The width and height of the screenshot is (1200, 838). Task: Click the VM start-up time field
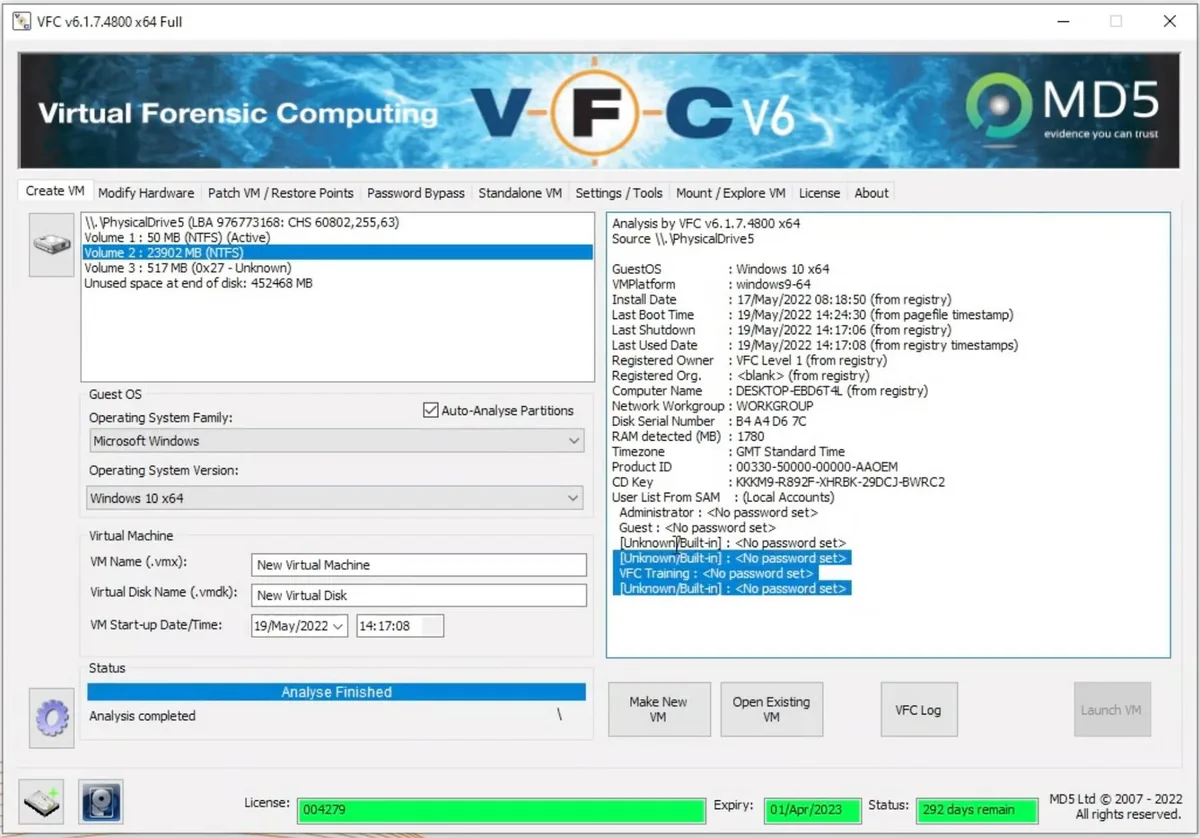pyautogui.click(x=400, y=626)
